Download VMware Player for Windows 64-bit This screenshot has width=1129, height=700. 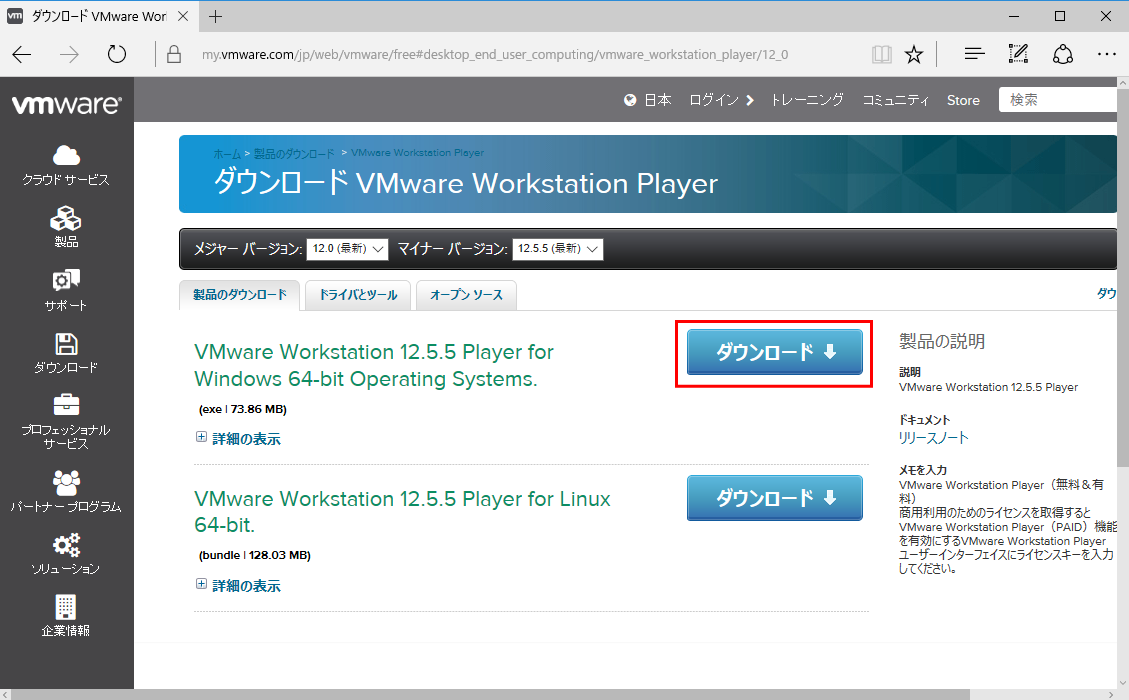[x=775, y=352]
